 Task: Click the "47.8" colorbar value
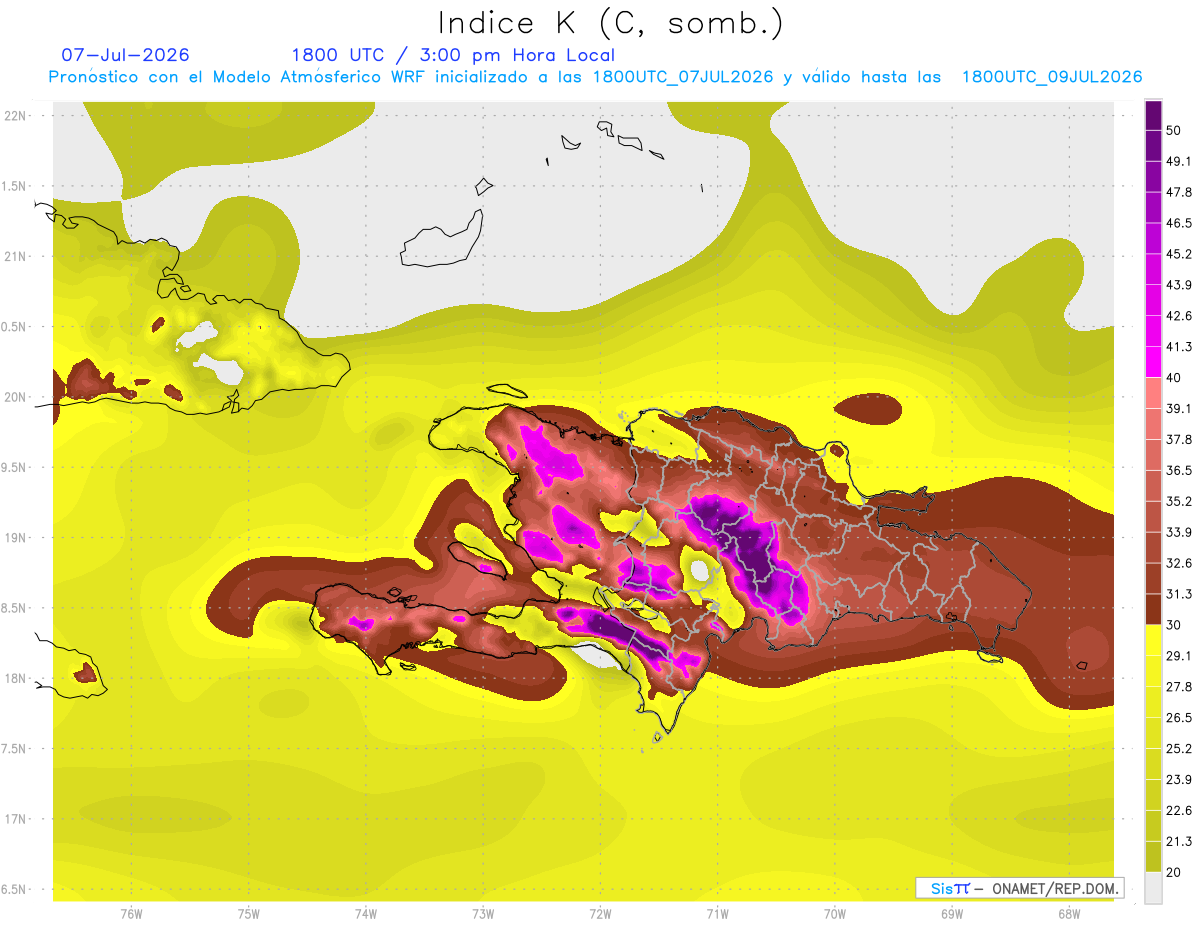(x=1179, y=192)
